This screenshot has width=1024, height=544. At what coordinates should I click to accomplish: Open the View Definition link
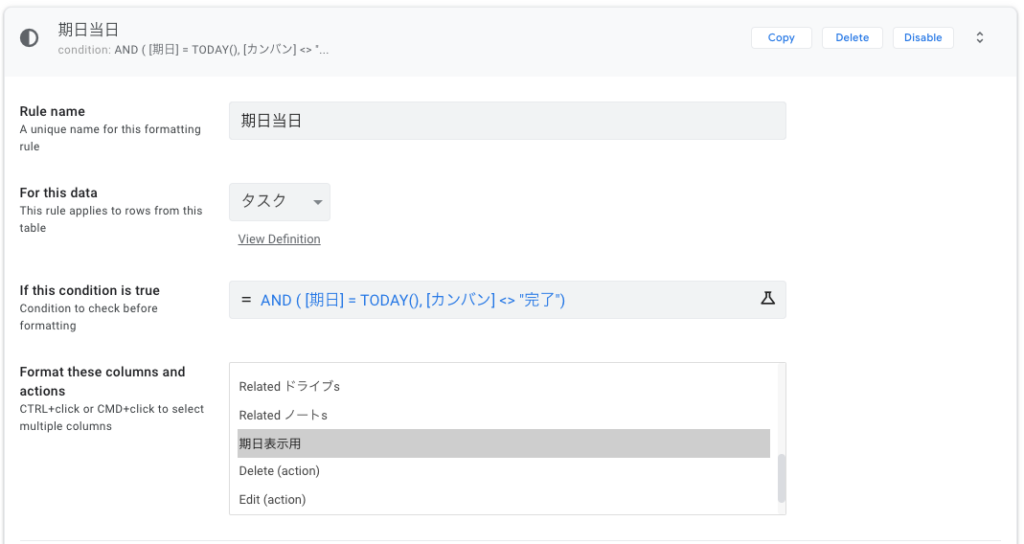coord(279,239)
